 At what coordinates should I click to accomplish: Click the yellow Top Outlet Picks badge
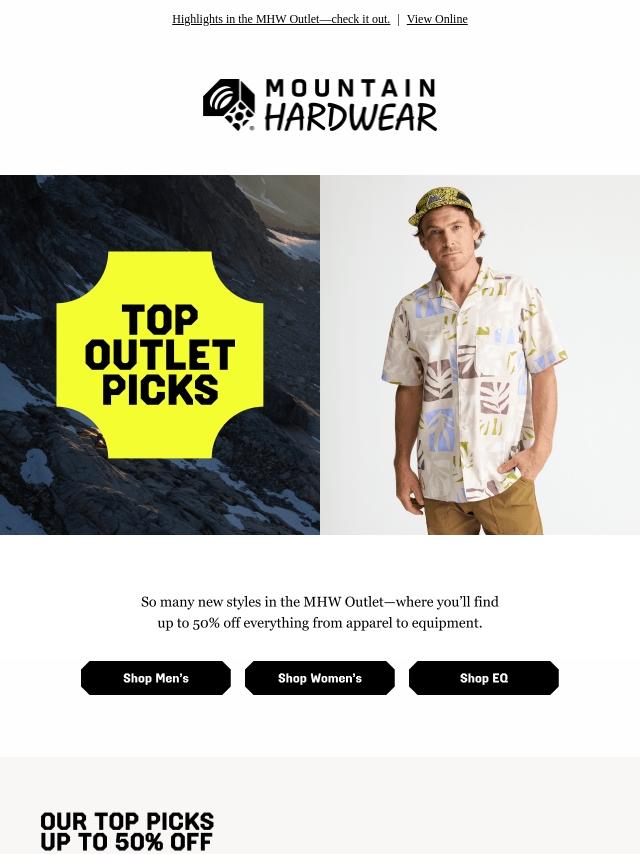[160, 355]
